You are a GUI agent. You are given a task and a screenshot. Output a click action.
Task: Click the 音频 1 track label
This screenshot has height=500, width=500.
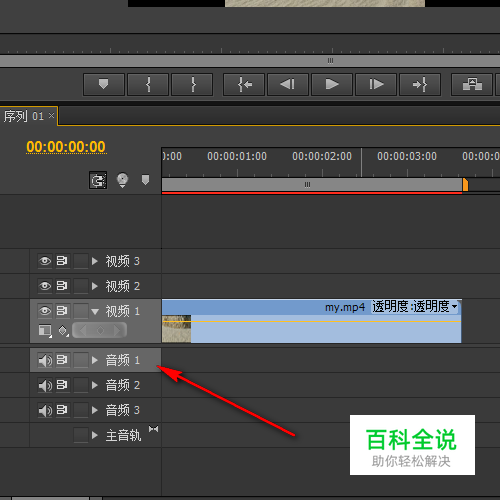[123, 360]
